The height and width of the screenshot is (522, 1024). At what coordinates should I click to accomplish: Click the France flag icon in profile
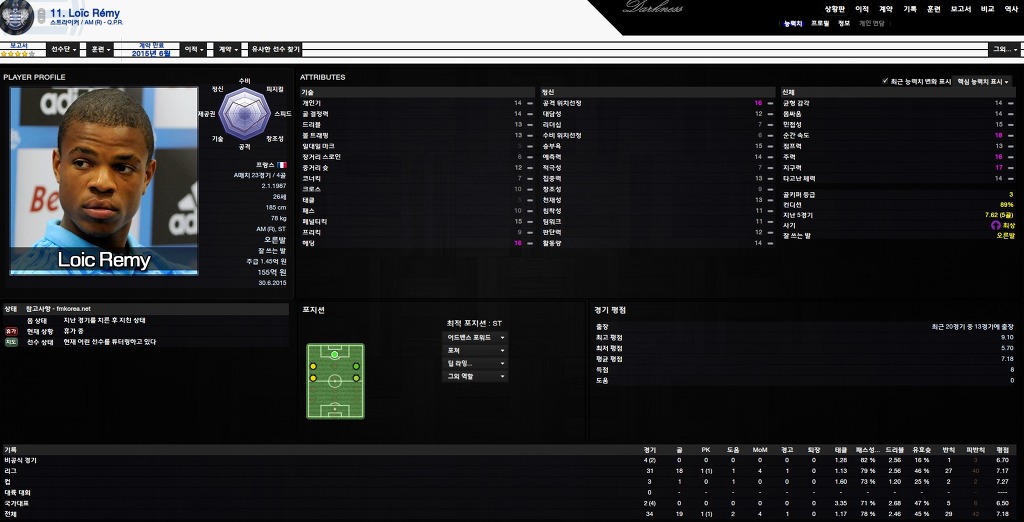coord(281,165)
